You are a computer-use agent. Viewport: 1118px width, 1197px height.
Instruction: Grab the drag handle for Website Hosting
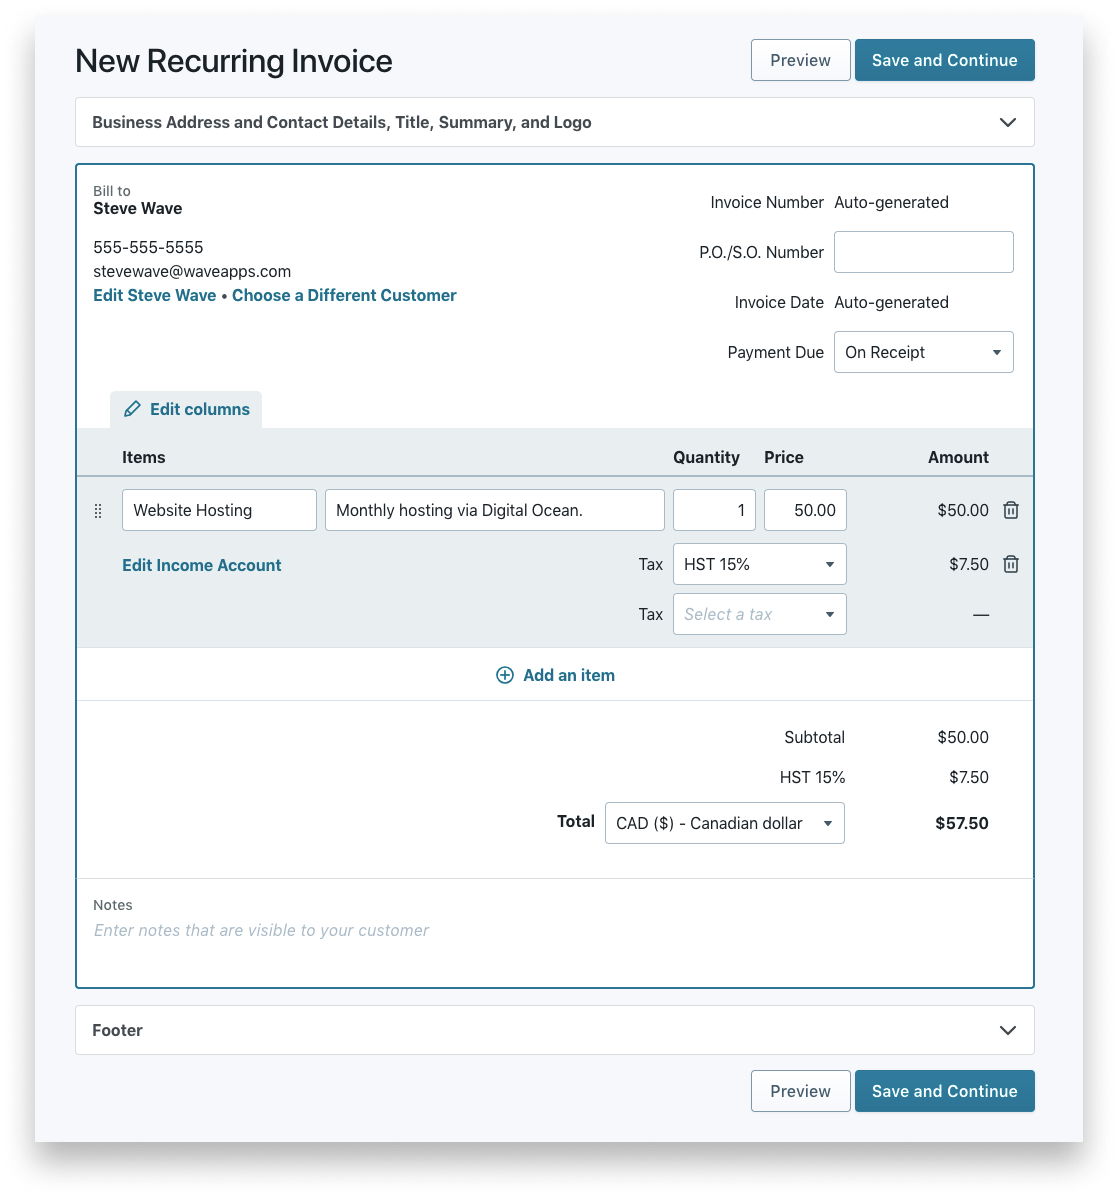[x=98, y=511]
